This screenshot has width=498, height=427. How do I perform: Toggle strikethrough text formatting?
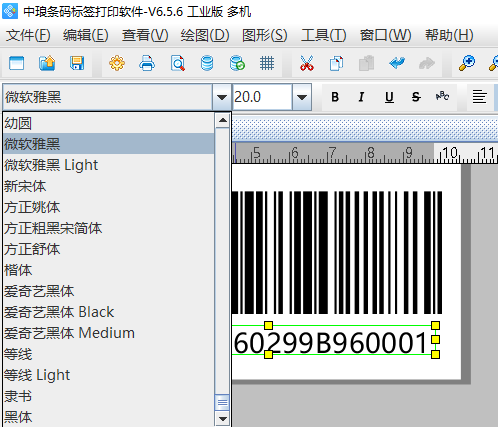(416, 97)
